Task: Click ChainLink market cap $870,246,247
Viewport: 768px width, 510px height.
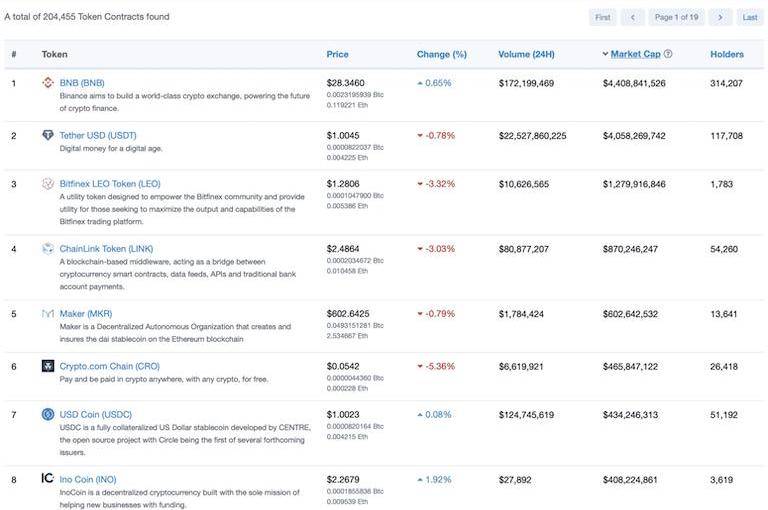Action: (x=630, y=249)
